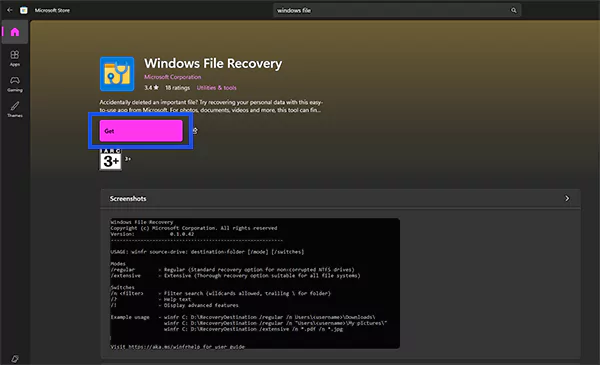
Task: Click the app description text
Action: click(211, 106)
